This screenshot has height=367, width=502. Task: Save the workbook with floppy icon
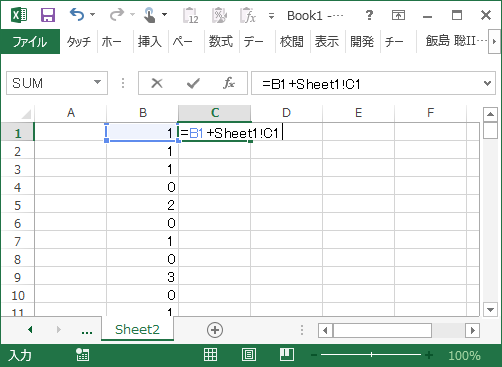pyautogui.click(x=48, y=15)
